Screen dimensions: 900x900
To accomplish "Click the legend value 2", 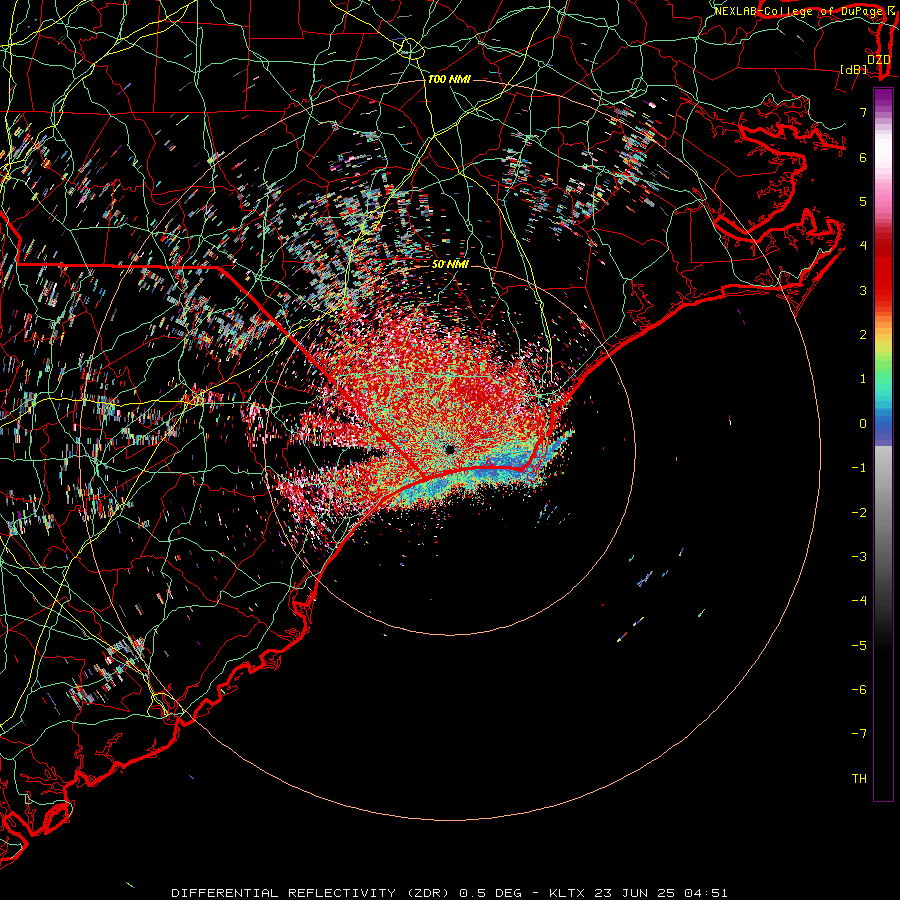I will (863, 335).
